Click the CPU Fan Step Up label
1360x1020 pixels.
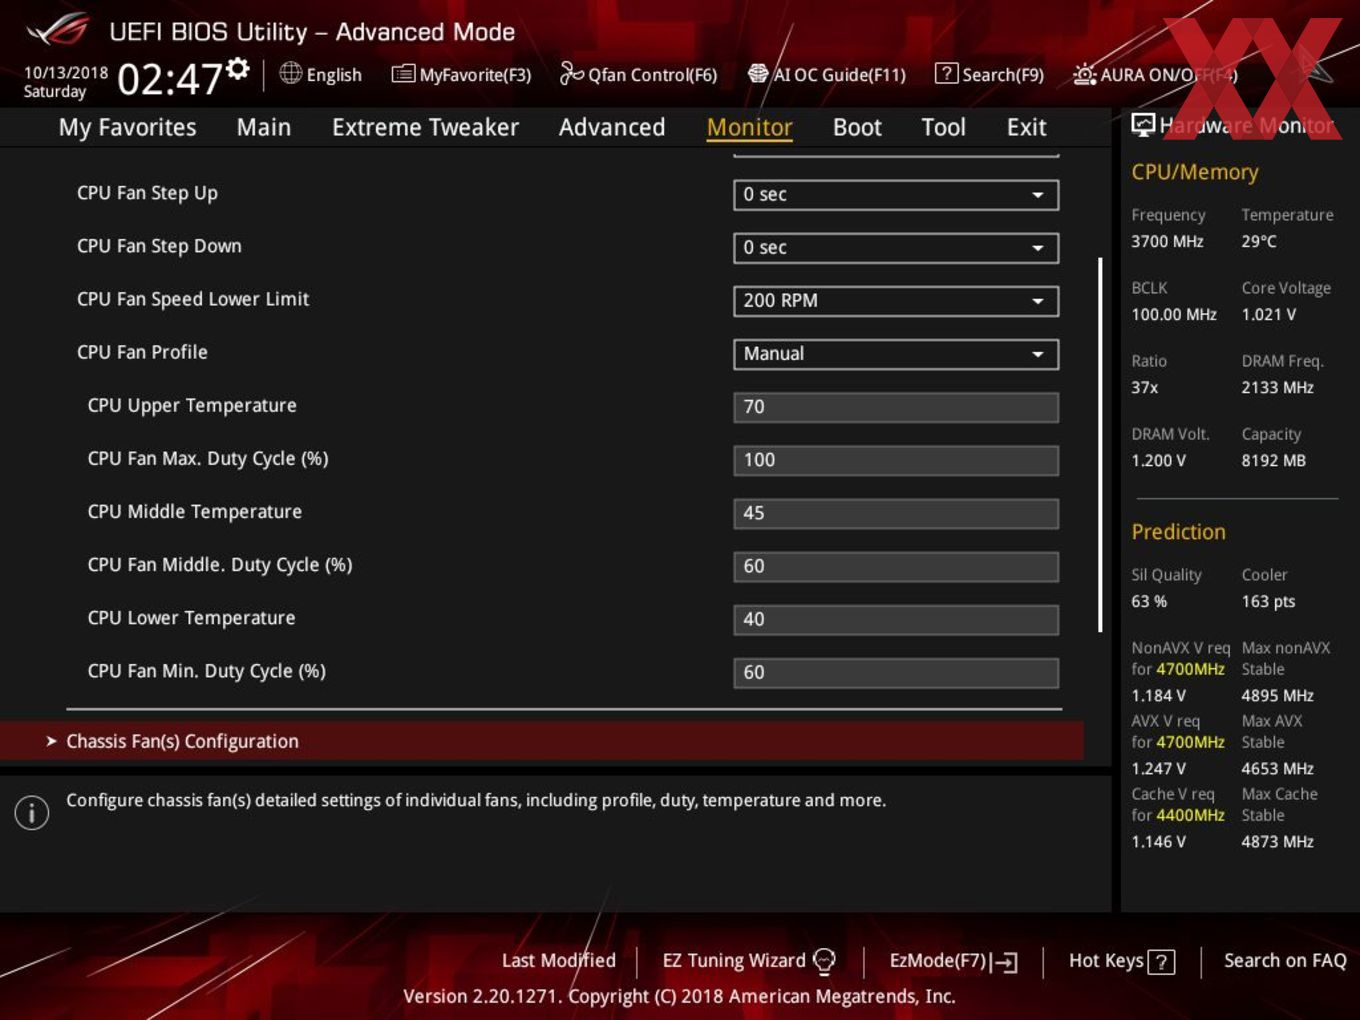click(x=147, y=193)
